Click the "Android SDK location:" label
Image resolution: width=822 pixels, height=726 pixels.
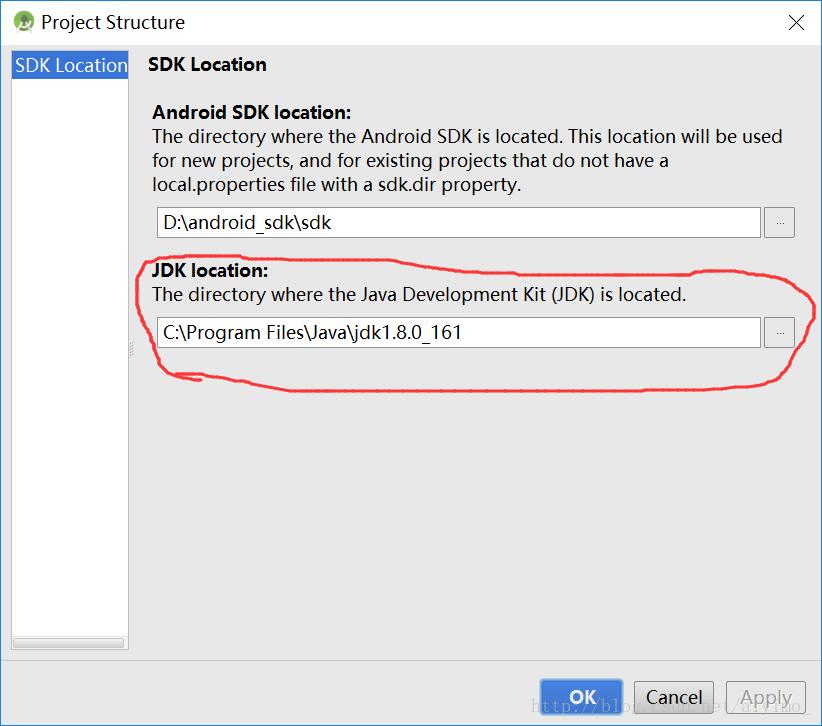pos(251,113)
